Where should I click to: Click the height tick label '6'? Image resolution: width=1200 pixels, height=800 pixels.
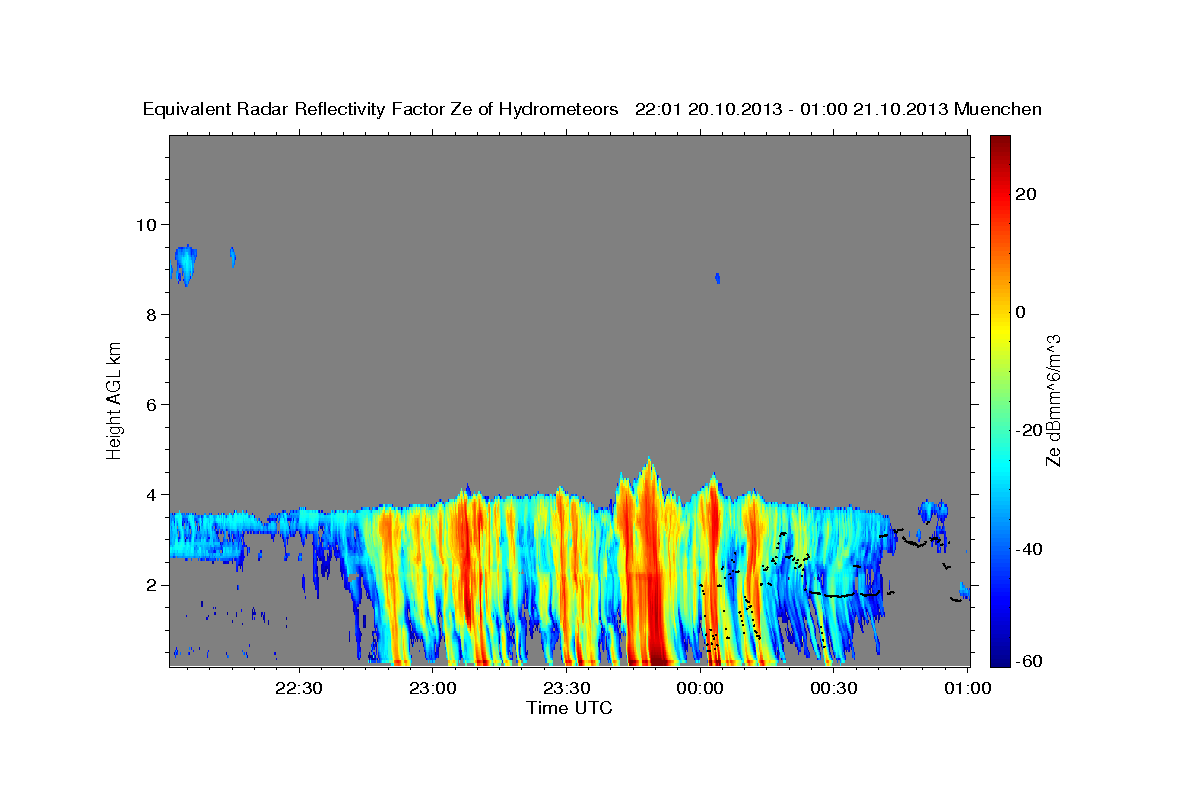click(x=154, y=404)
